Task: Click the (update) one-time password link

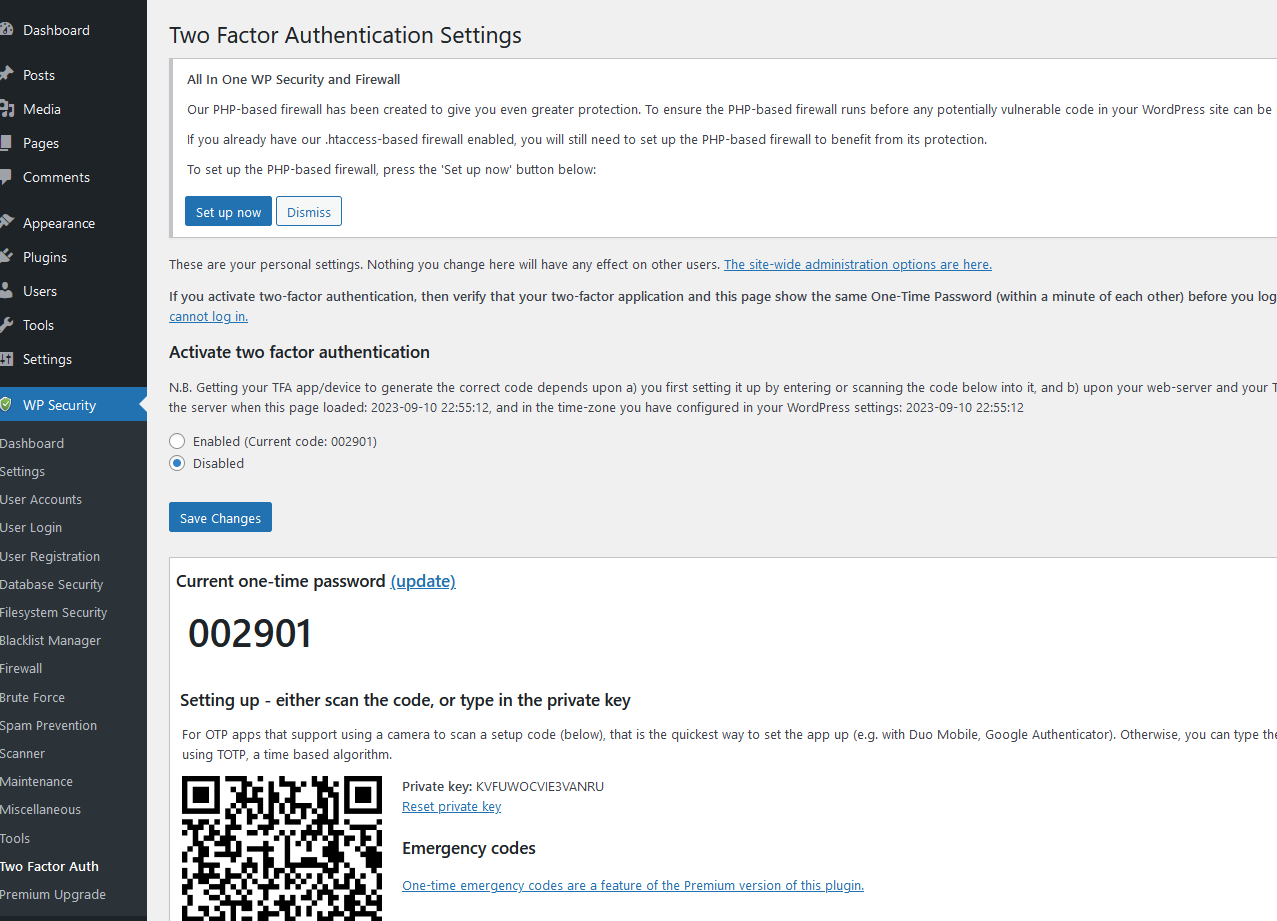Action: (423, 581)
